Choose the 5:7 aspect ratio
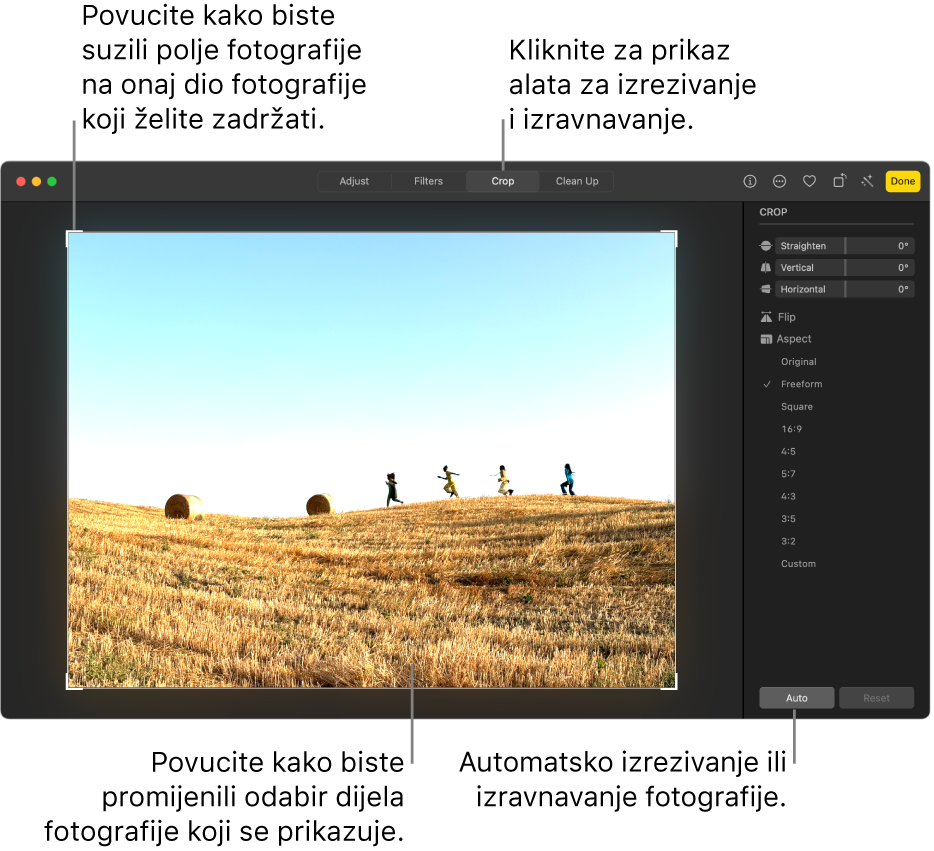This screenshot has width=934, height=851. tap(788, 474)
